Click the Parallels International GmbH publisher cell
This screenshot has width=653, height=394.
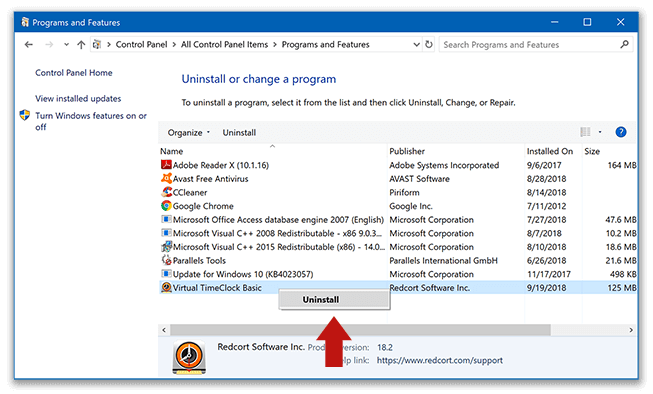[444, 260]
